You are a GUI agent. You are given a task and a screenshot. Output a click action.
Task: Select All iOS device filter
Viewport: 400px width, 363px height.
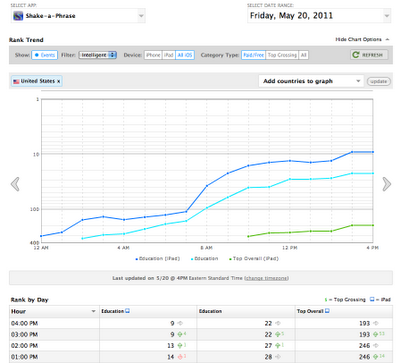185,55
